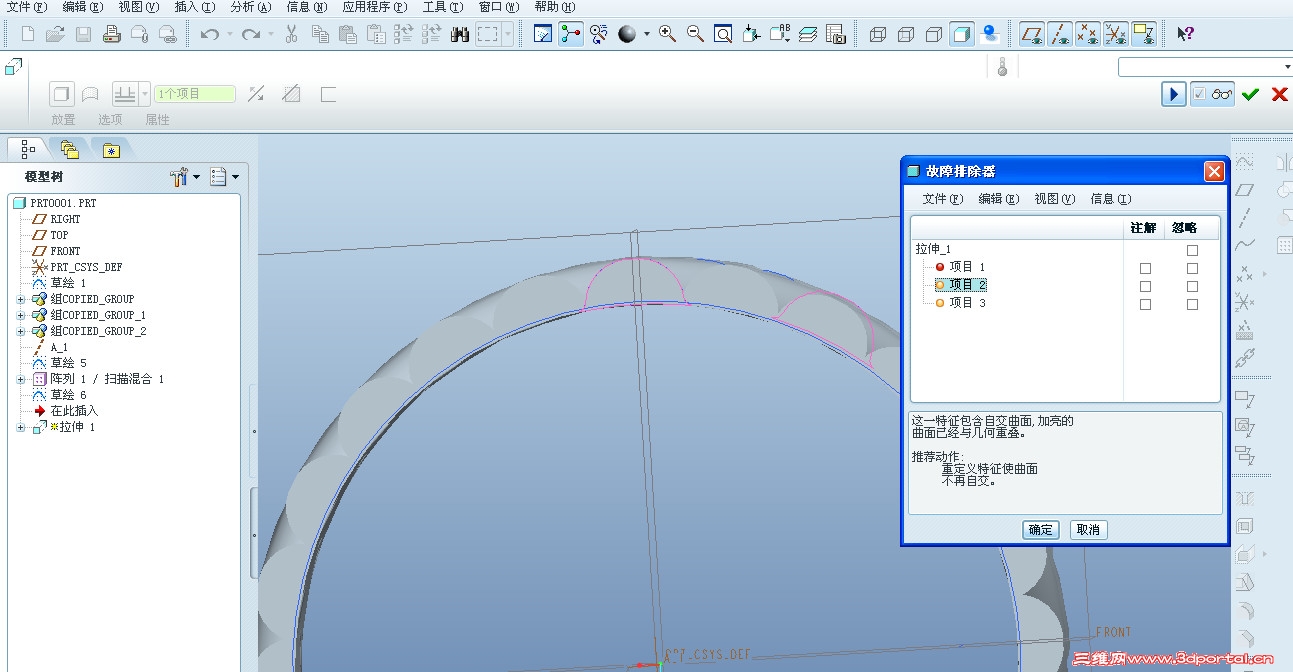Open the empty dropdown at top right

(x=1286, y=67)
